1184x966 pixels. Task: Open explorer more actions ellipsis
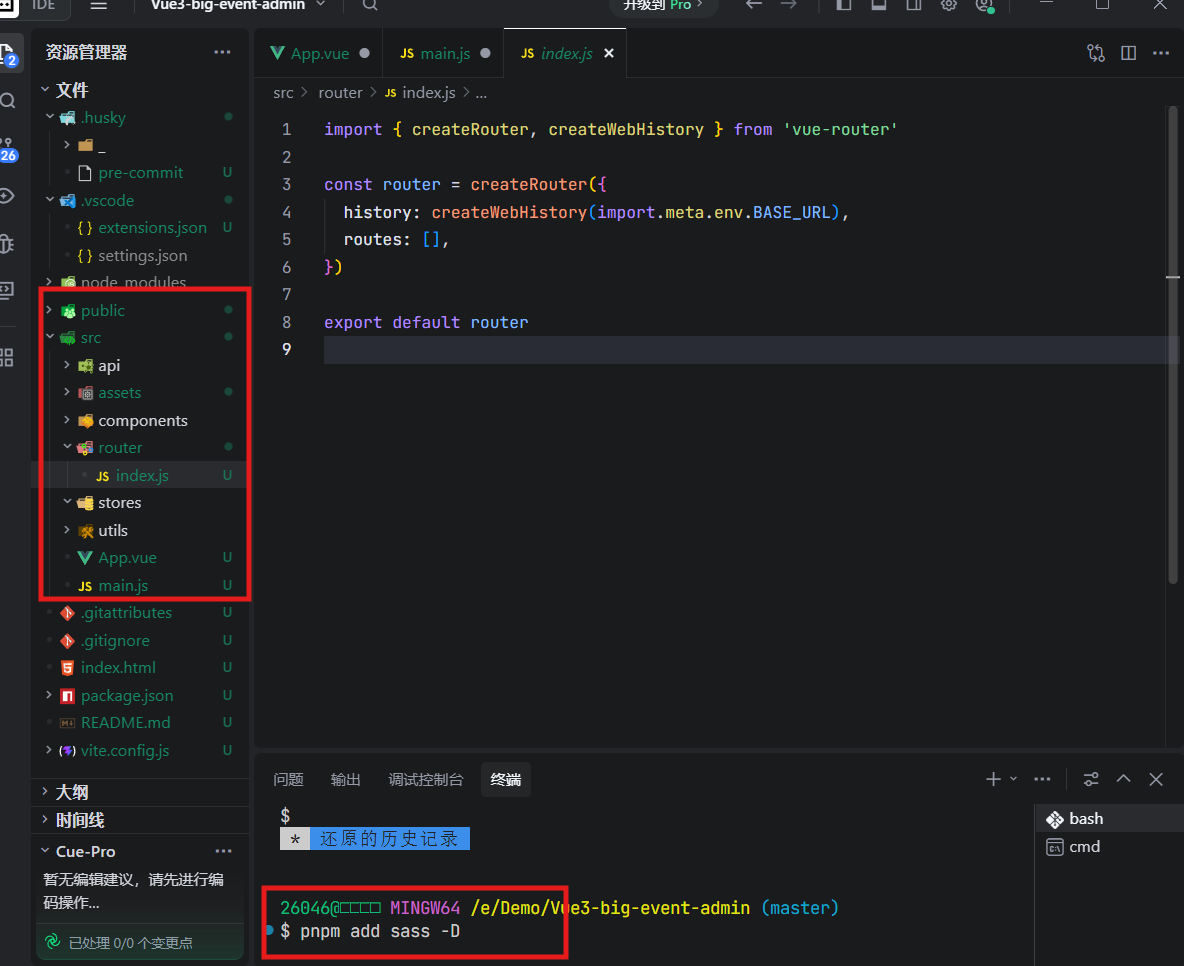[x=222, y=52]
